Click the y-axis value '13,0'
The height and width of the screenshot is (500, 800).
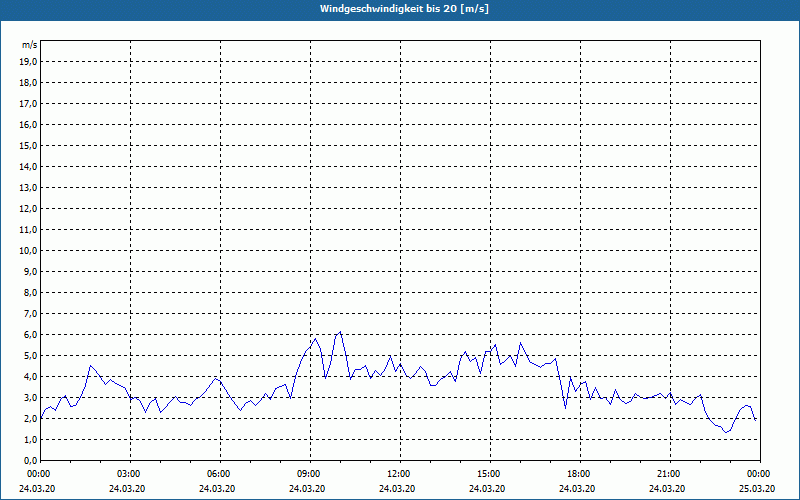(x=28, y=188)
